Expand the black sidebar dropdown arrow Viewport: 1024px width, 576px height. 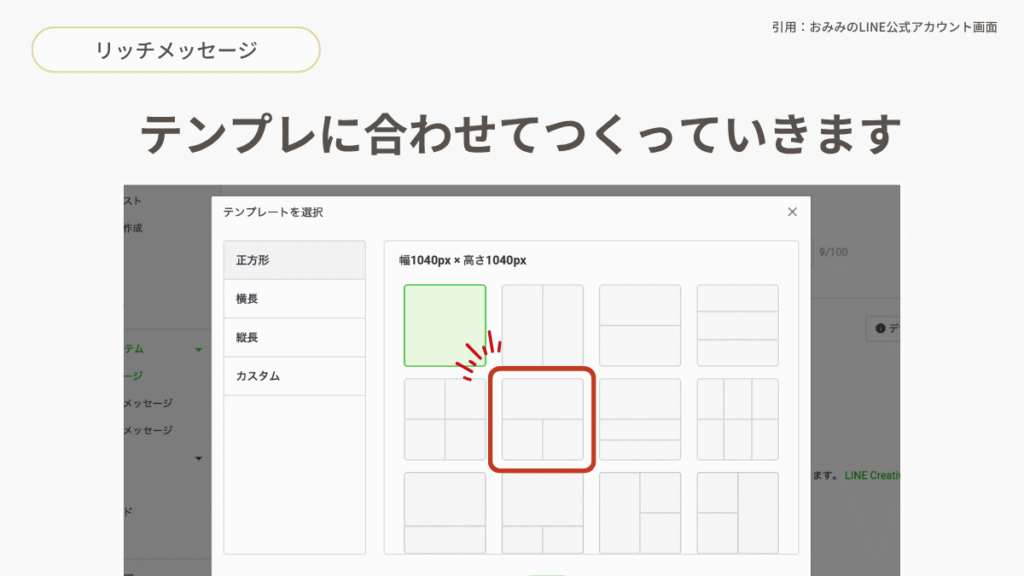pos(198,459)
